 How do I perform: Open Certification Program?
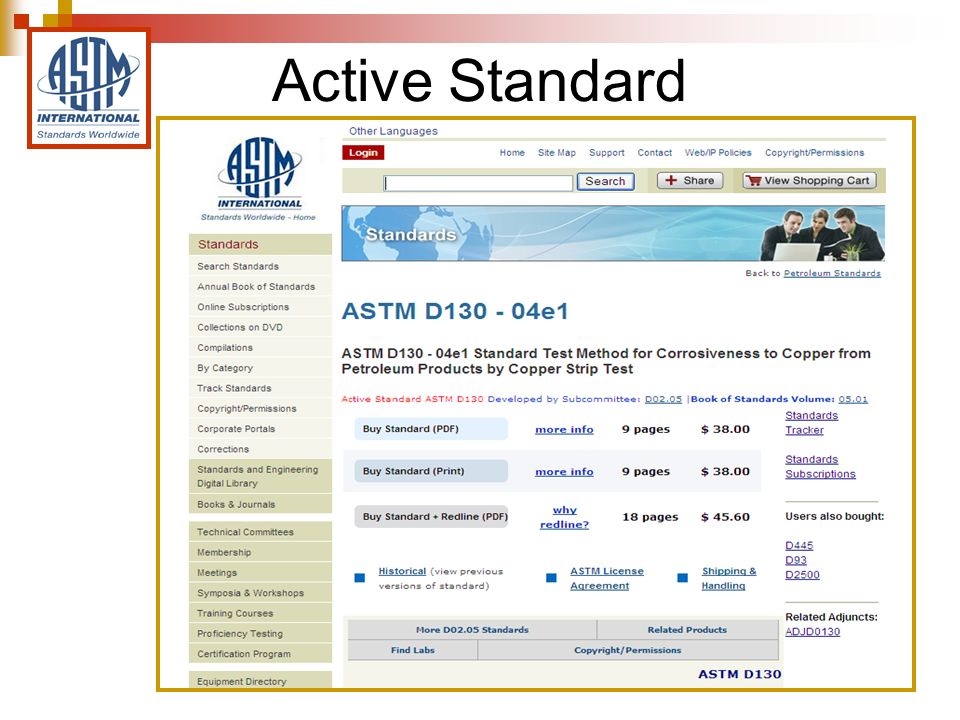tap(260, 654)
